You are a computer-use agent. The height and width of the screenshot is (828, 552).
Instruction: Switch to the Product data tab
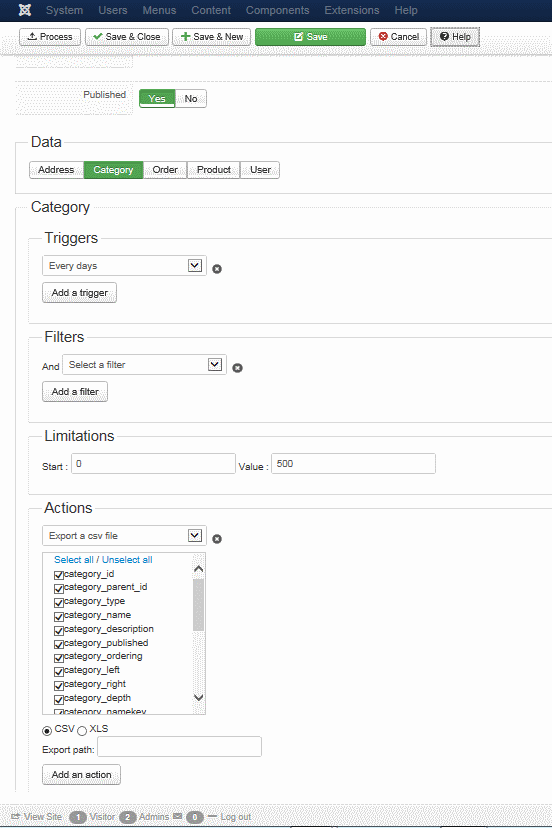(x=213, y=170)
